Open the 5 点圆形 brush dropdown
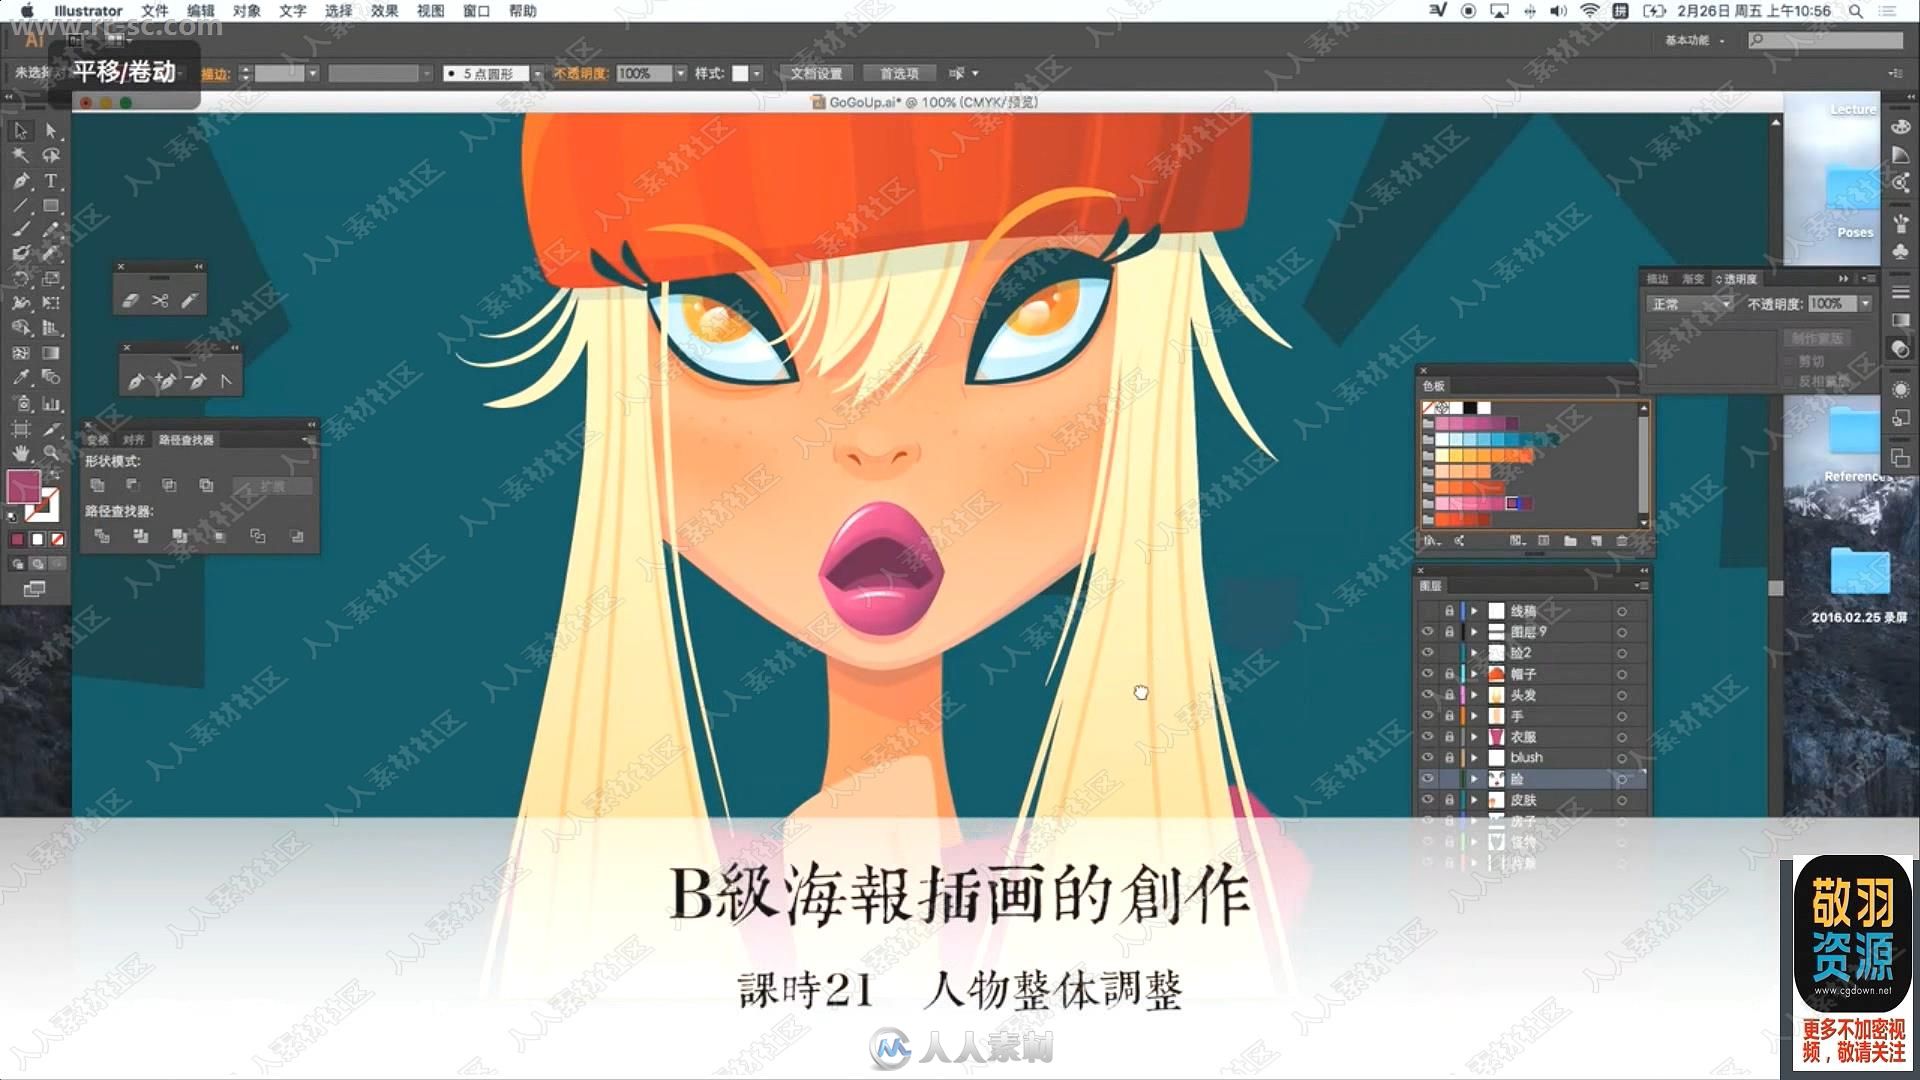The image size is (1920, 1080). (537, 74)
